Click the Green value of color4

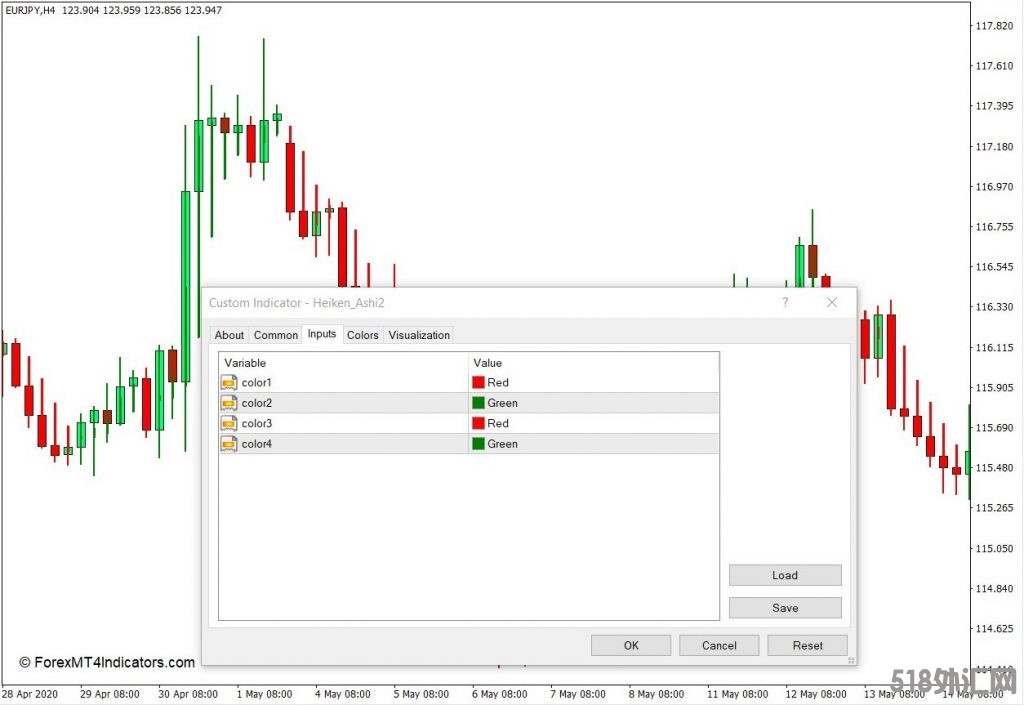pos(502,444)
